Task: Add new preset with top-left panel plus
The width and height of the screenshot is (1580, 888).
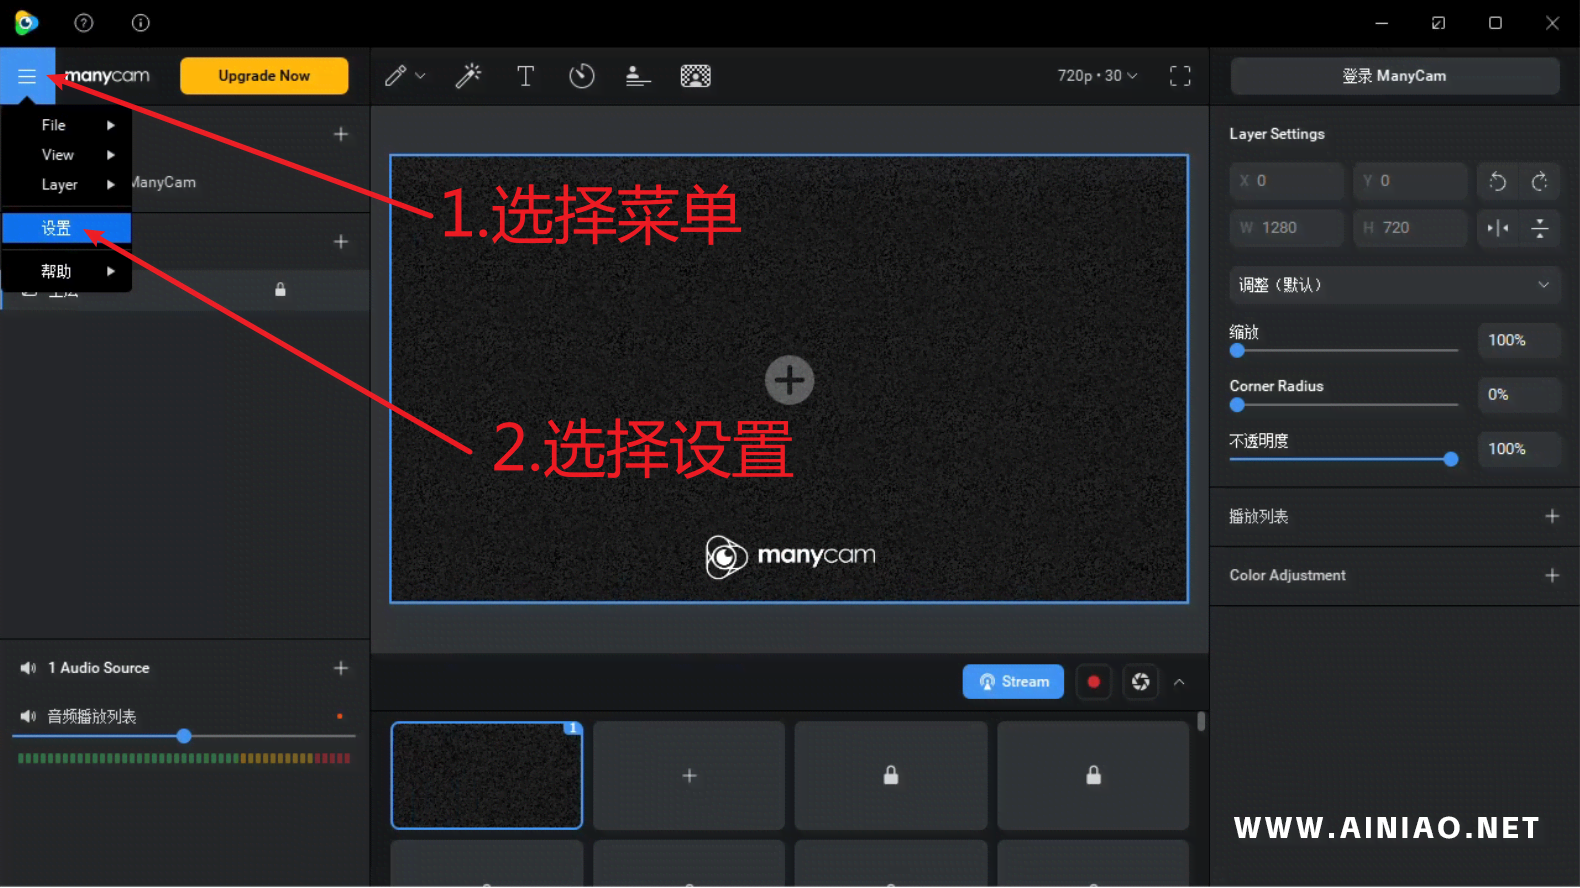Action: [341, 134]
